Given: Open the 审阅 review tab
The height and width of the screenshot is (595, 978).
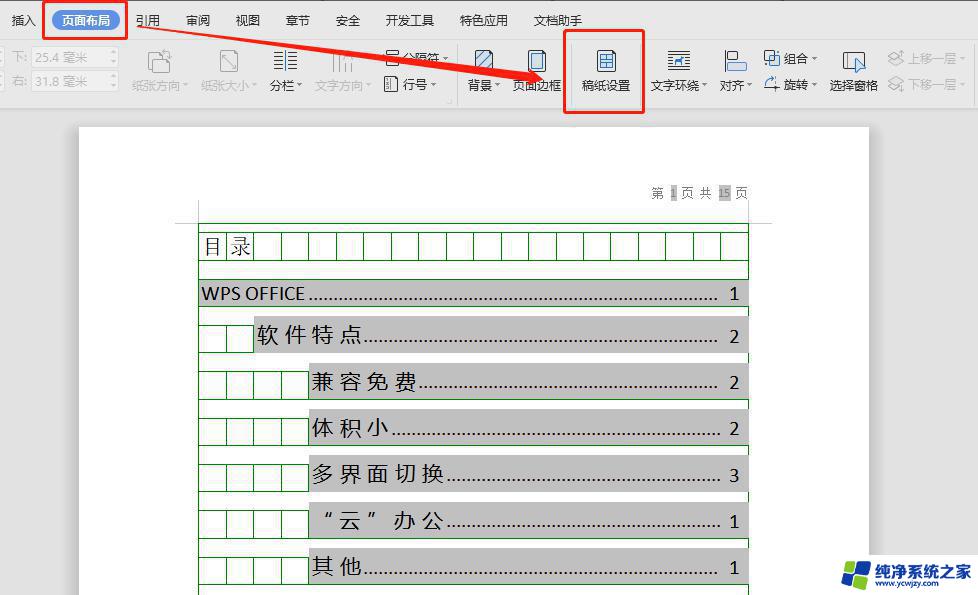Looking at the screenshot, I should point(198,20).
